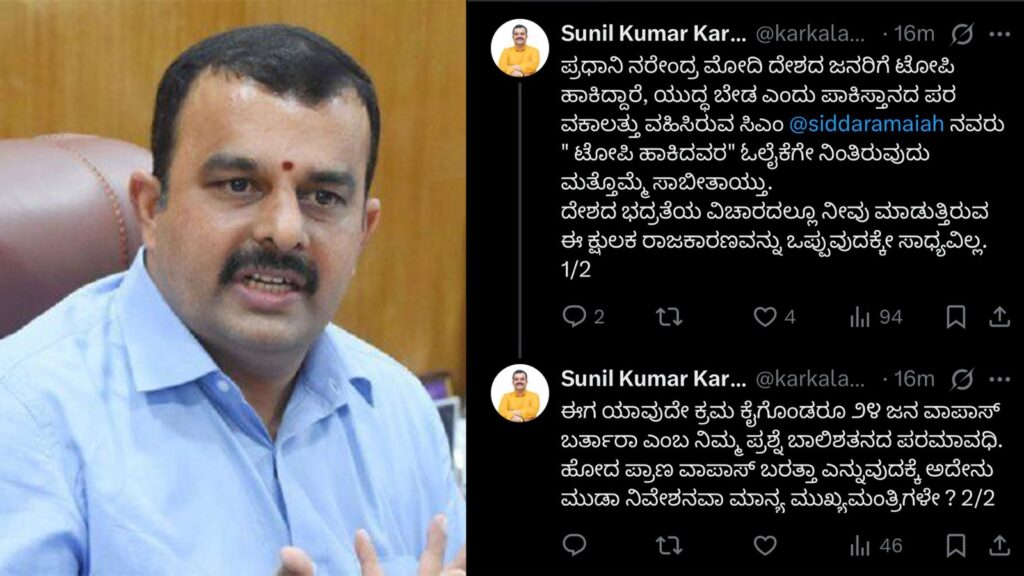Image resolution: width=1024 pixels, height=576 pixels.
Task: Open Grok icon on second tweet
Action: point(962,379)
